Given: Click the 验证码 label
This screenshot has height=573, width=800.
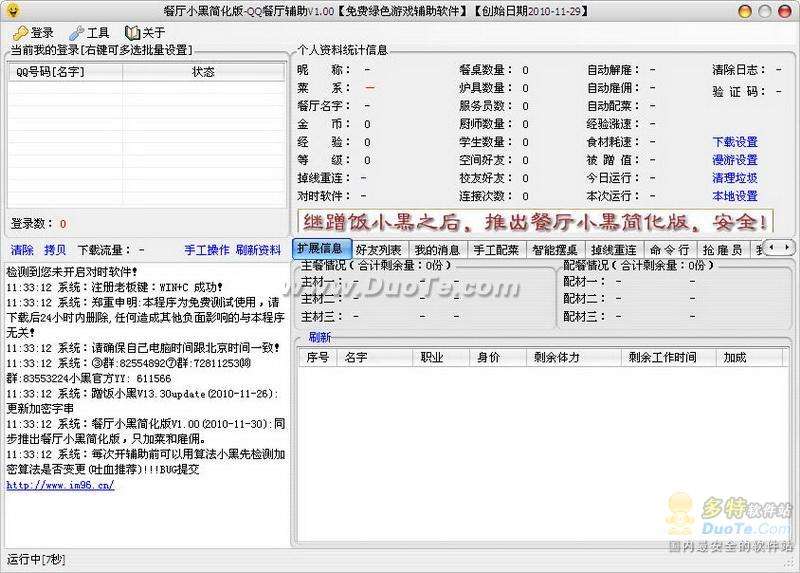Looking at the screenshot, I should click(739, 92).
